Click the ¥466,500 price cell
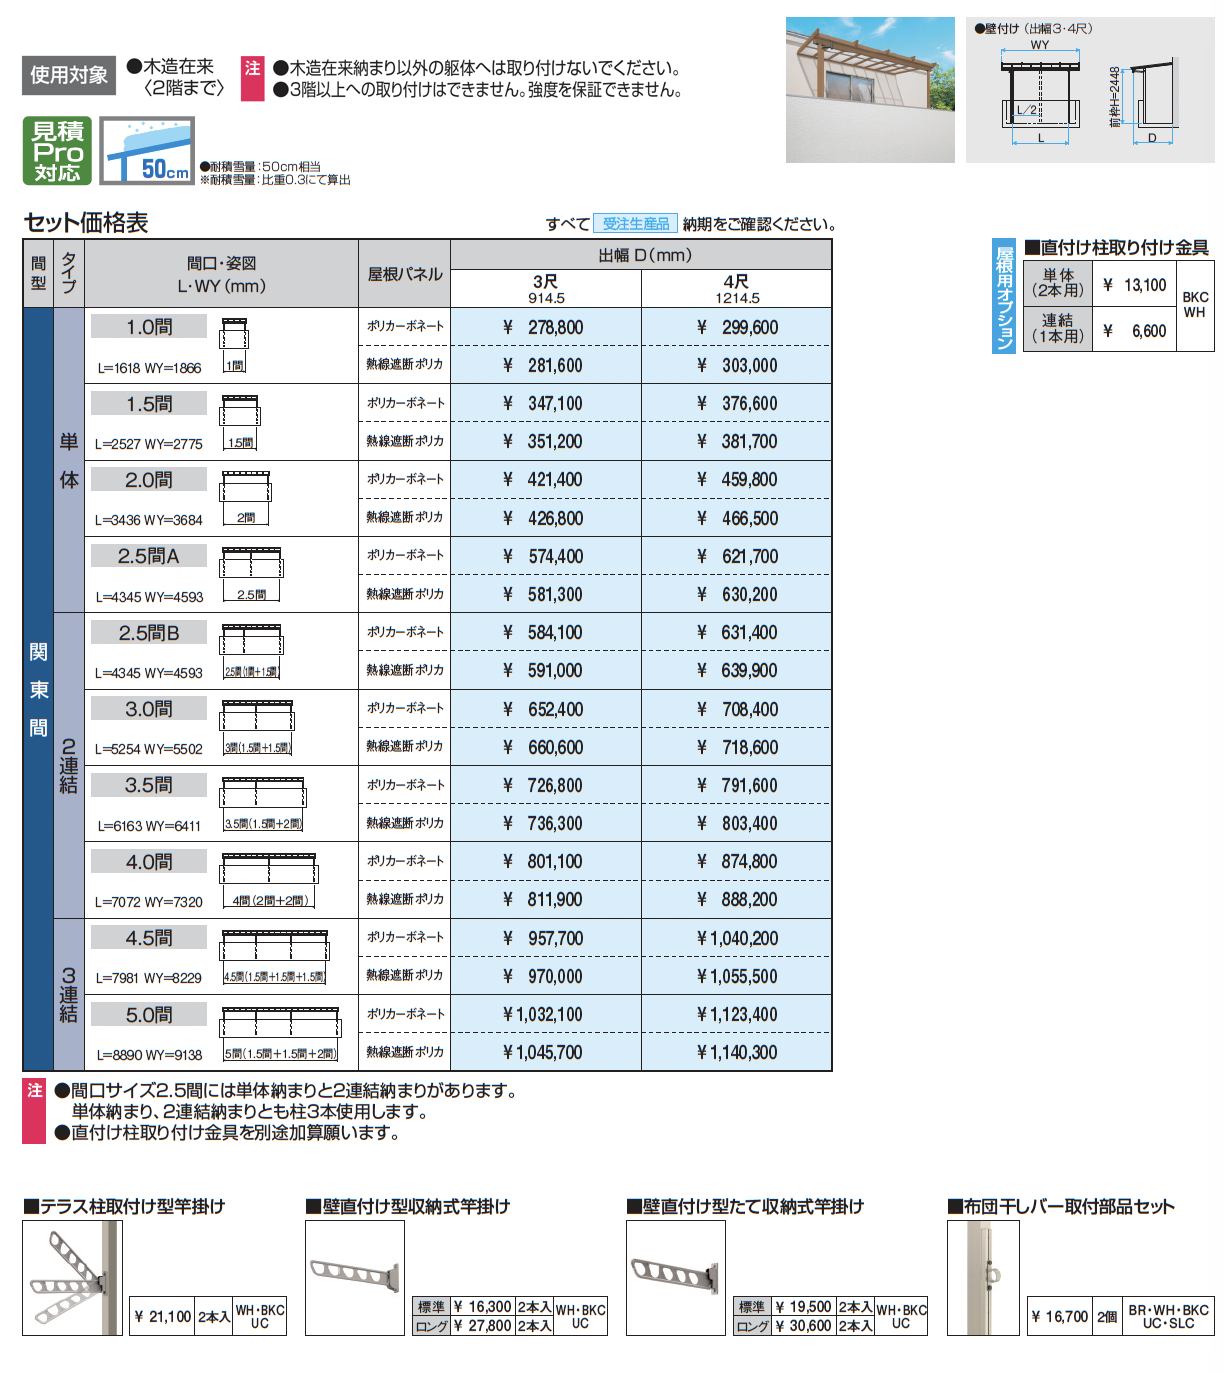This screenshot has height=1373, width=1224. [737, 518]
